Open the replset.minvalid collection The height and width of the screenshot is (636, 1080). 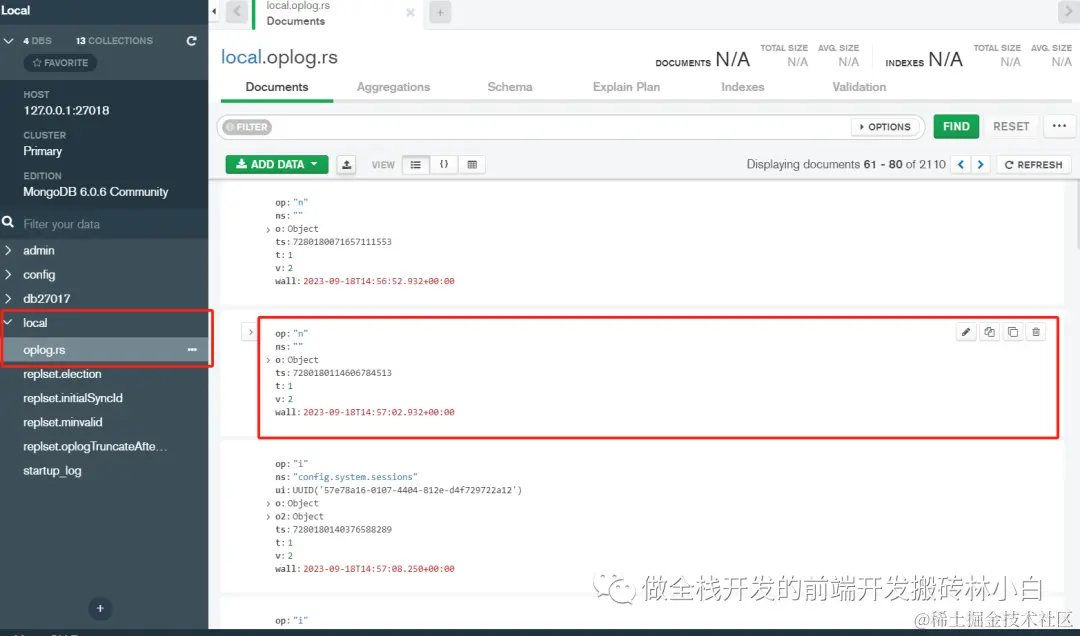pos(63,422)
